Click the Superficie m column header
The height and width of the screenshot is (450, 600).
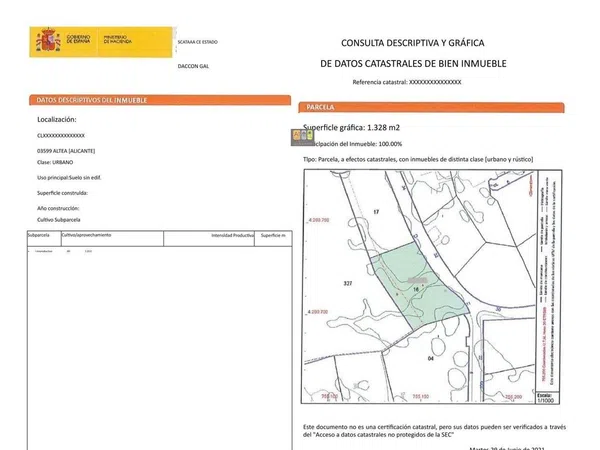273,236
